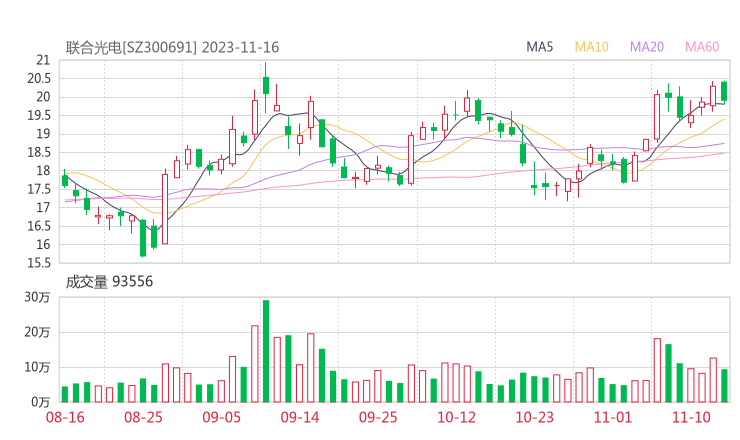This screenshot has width=740, height=440.
Task: Click the 17 price axis label
Action: 43,207
